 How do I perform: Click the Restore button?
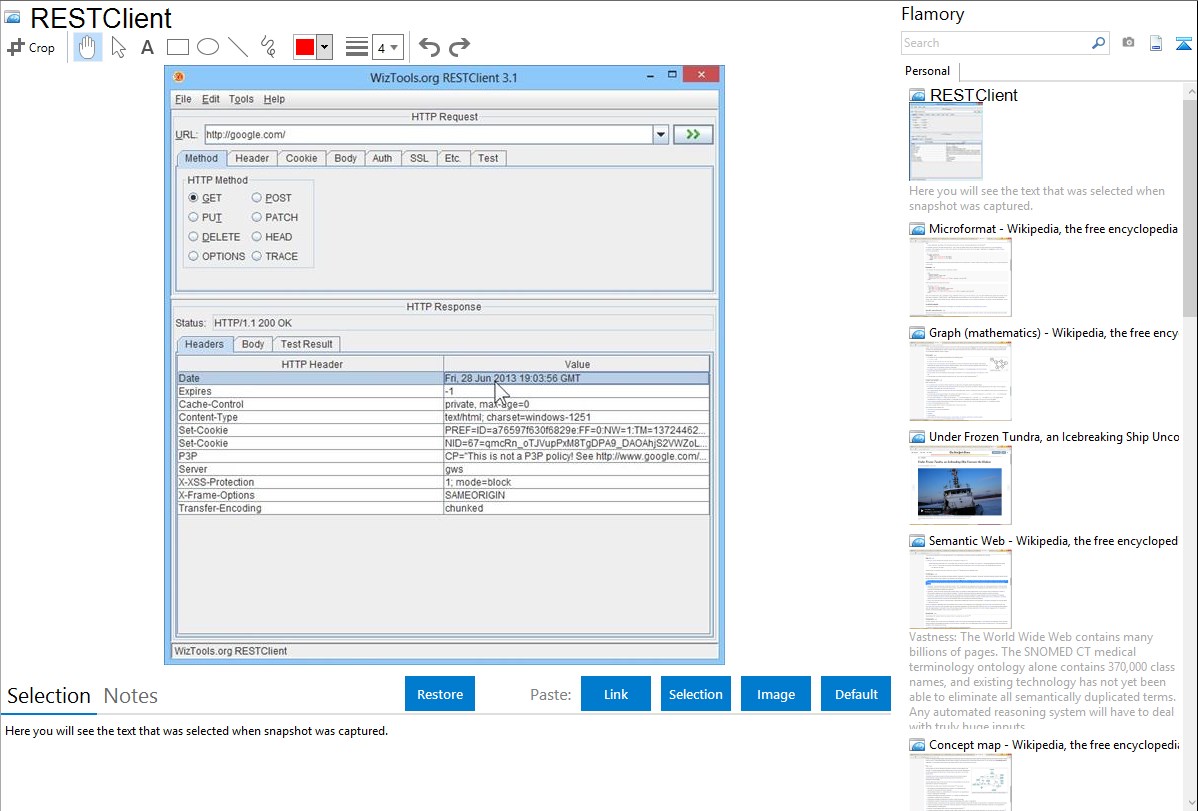coord(440,694)
